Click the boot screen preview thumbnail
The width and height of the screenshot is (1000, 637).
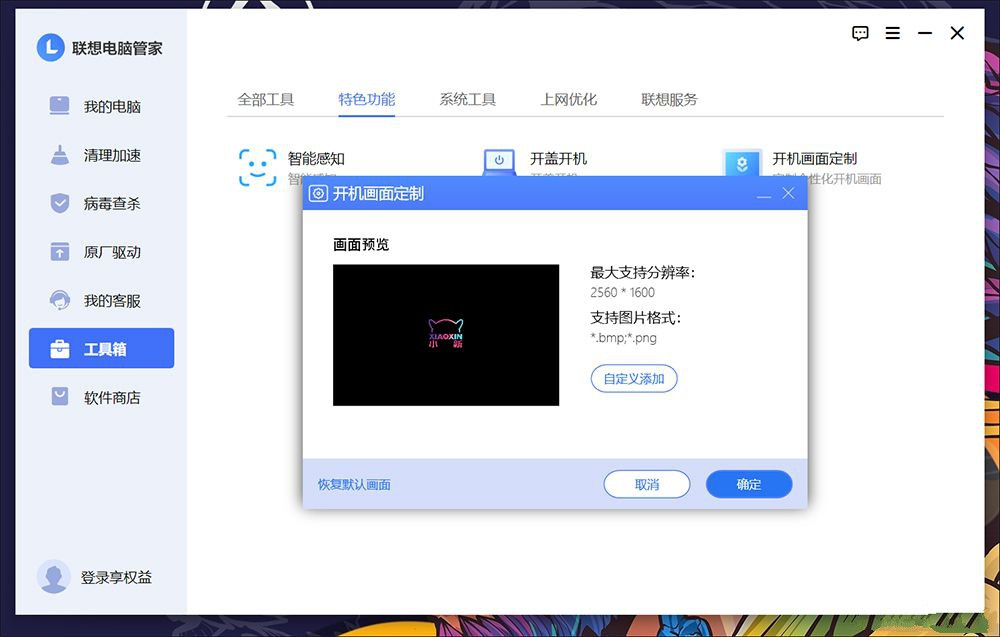[446, 335]
